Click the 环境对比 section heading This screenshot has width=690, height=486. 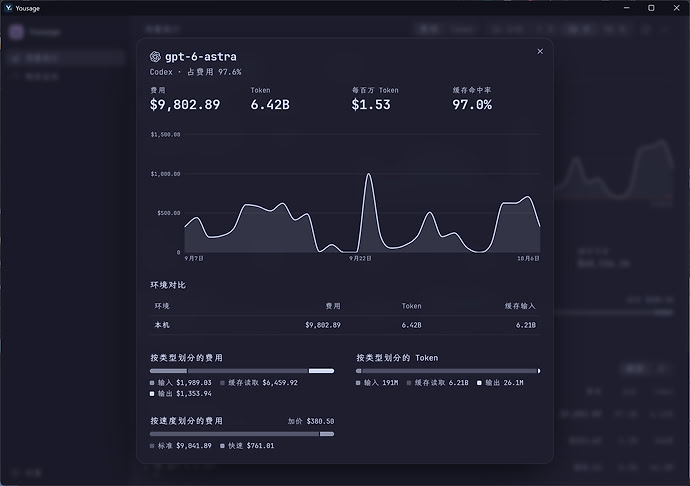point(168,285)
